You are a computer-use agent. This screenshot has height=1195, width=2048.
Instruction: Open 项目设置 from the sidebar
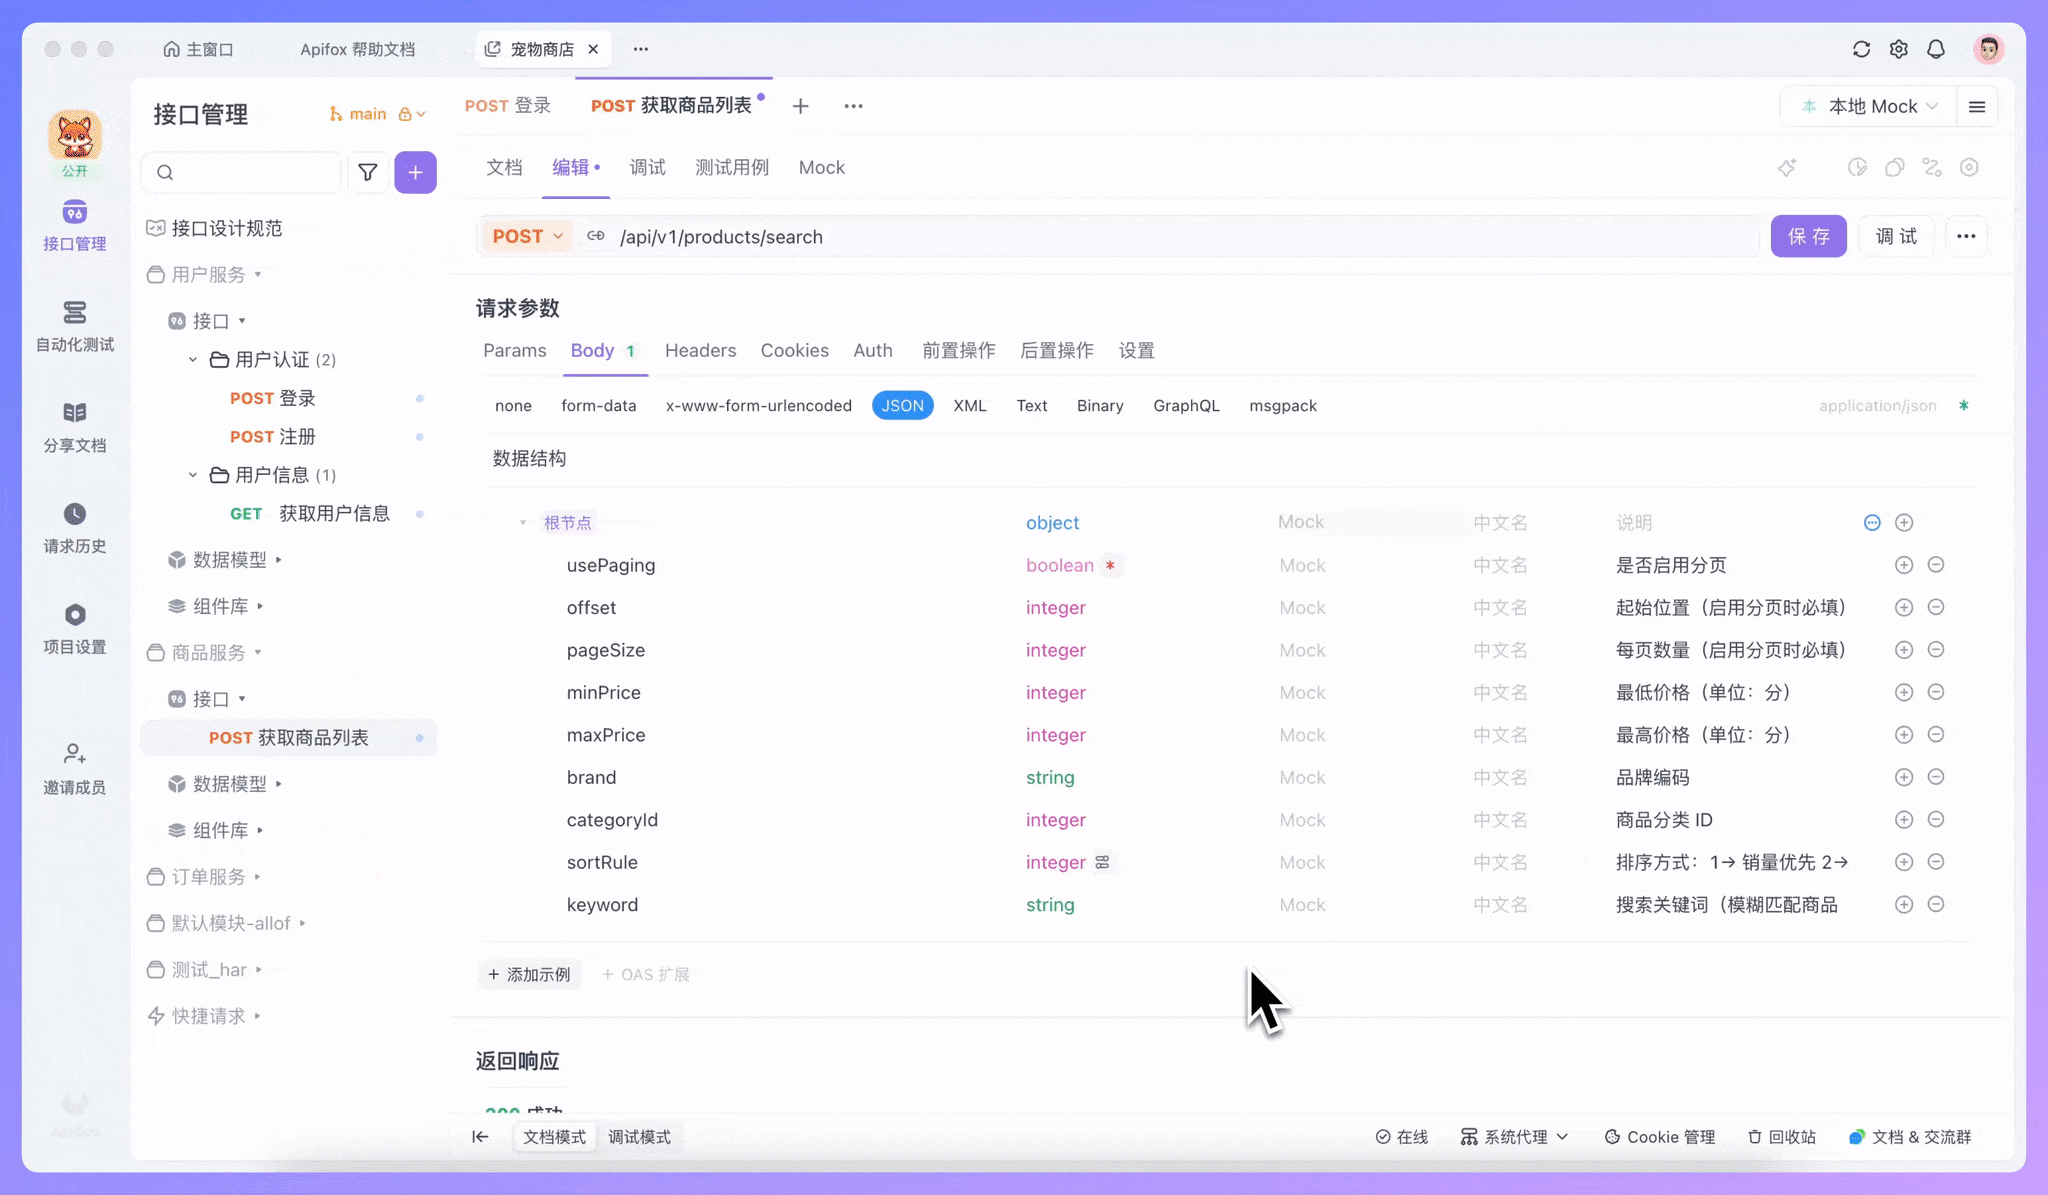[x=75, y=628]
